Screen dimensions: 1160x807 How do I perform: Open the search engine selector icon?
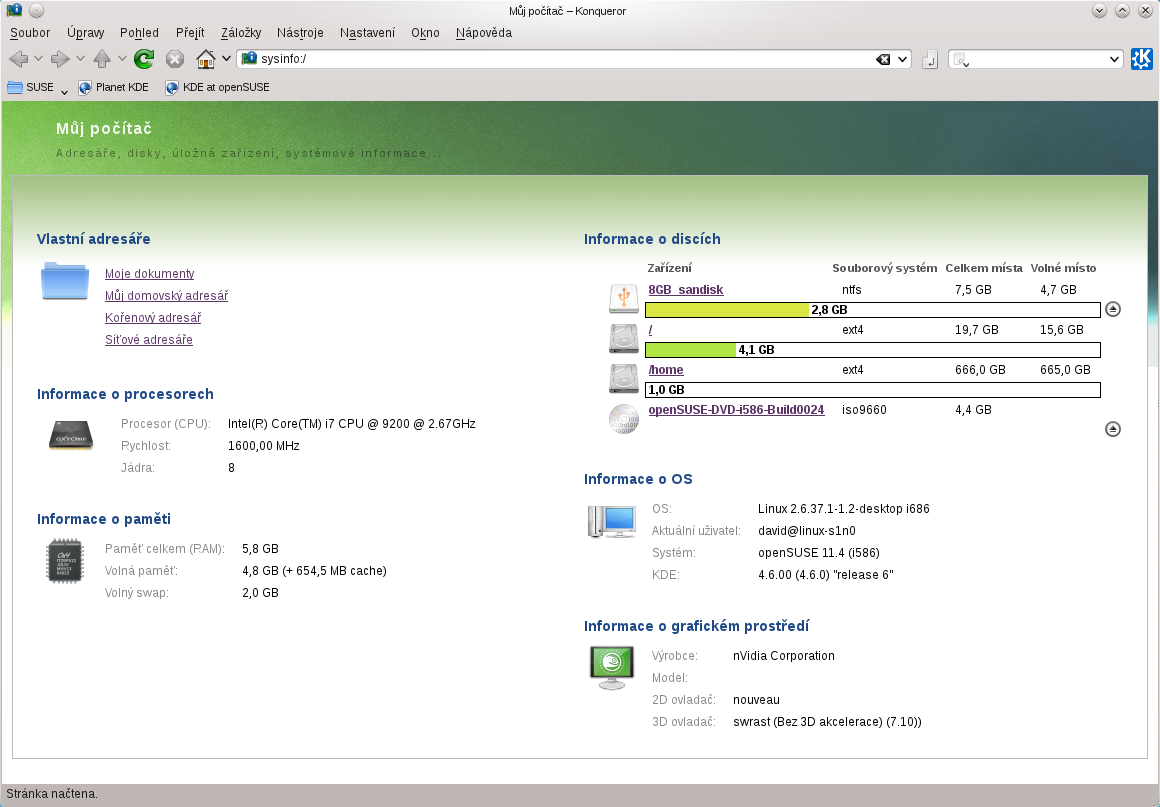click(960, 59)
